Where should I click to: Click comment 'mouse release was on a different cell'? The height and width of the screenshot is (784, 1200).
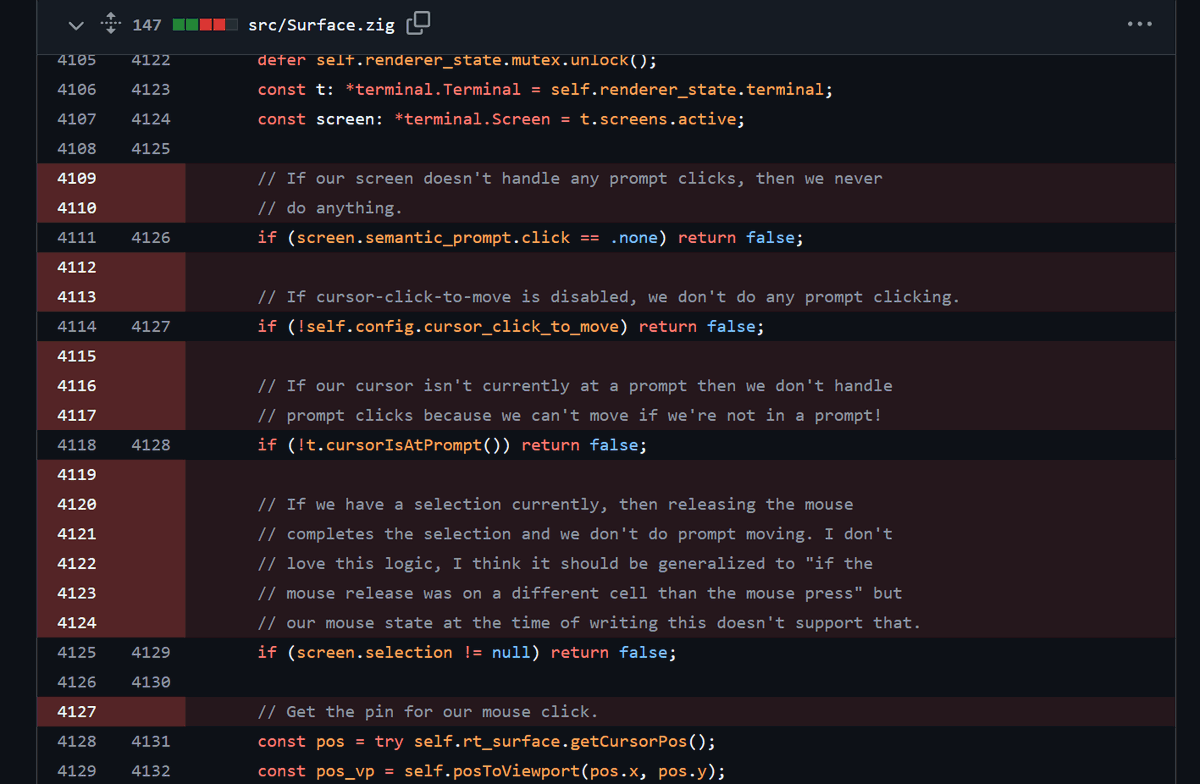pyautogui.click(x=580, y=593)
